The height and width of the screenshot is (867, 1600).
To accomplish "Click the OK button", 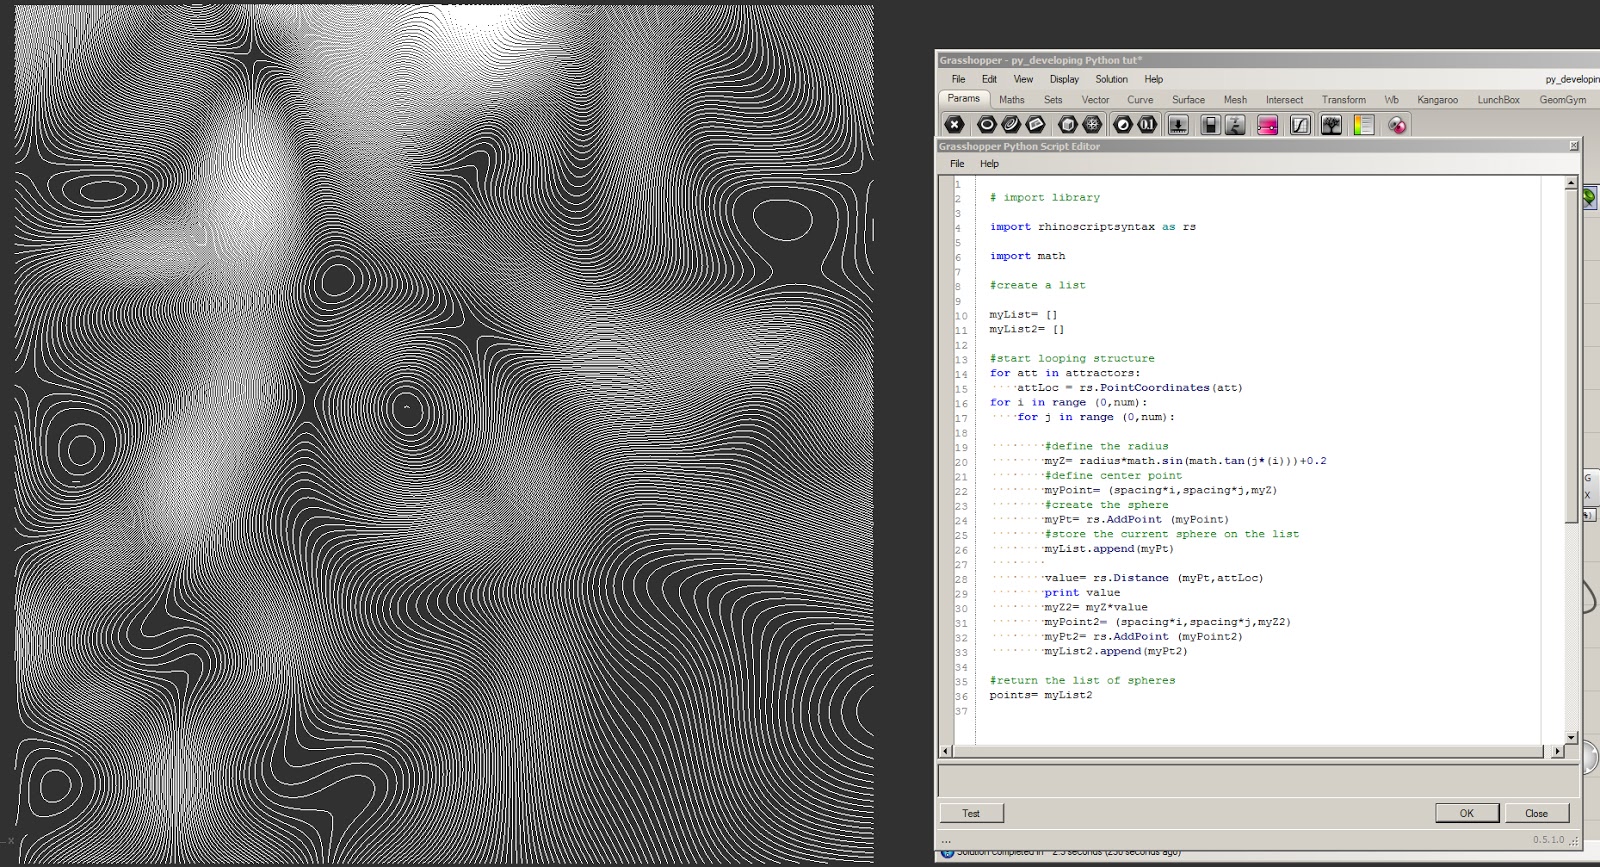I will pyautogui.click(x=1466, y=813).
